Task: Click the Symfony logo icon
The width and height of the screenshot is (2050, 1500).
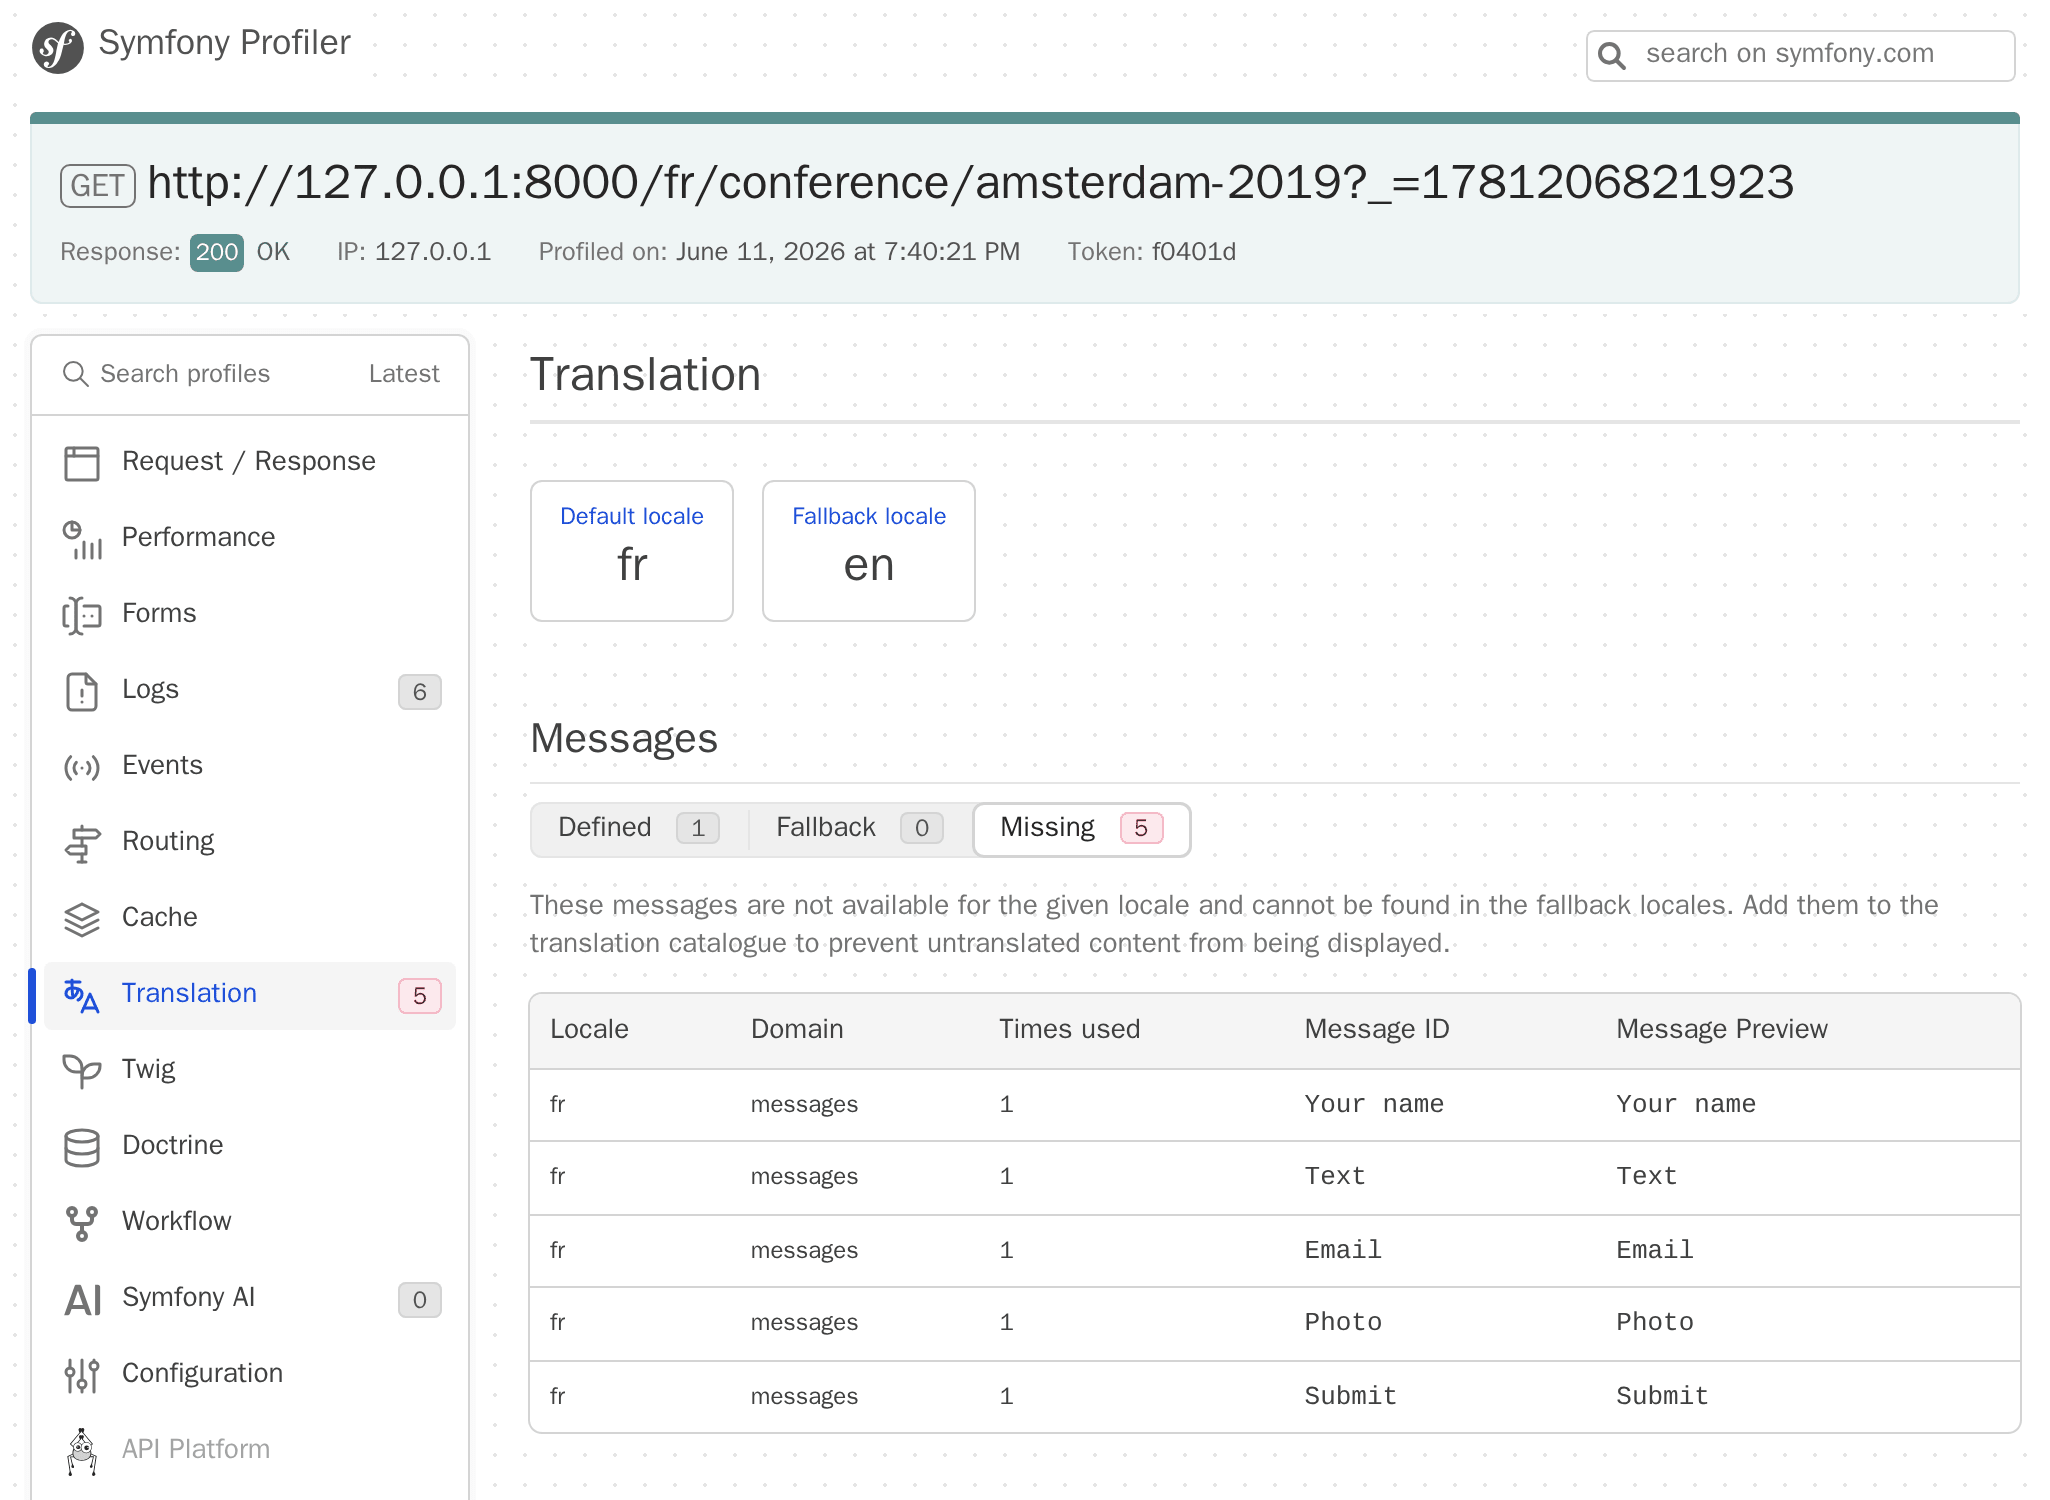Action: tap(58, 47)
